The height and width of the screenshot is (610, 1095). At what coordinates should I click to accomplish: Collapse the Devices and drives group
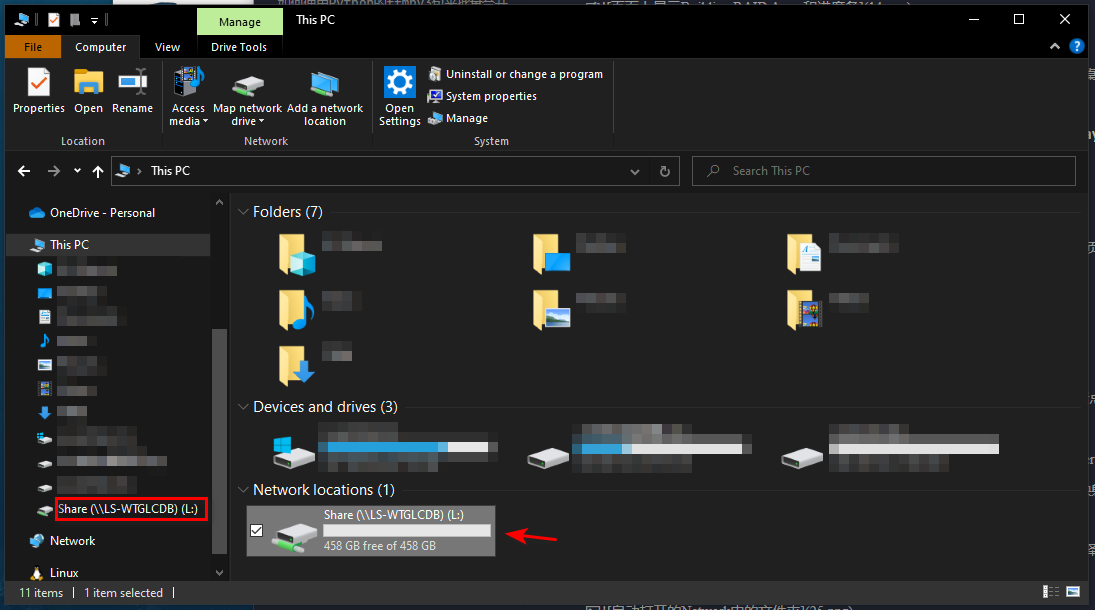pos(243,407)
